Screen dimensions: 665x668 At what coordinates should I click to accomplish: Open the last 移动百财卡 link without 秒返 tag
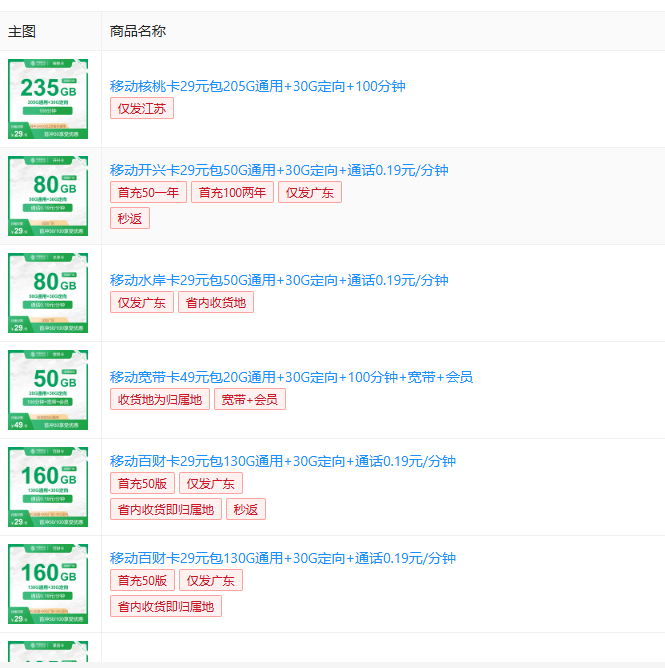pyautogui.click(x=283, y=558)
